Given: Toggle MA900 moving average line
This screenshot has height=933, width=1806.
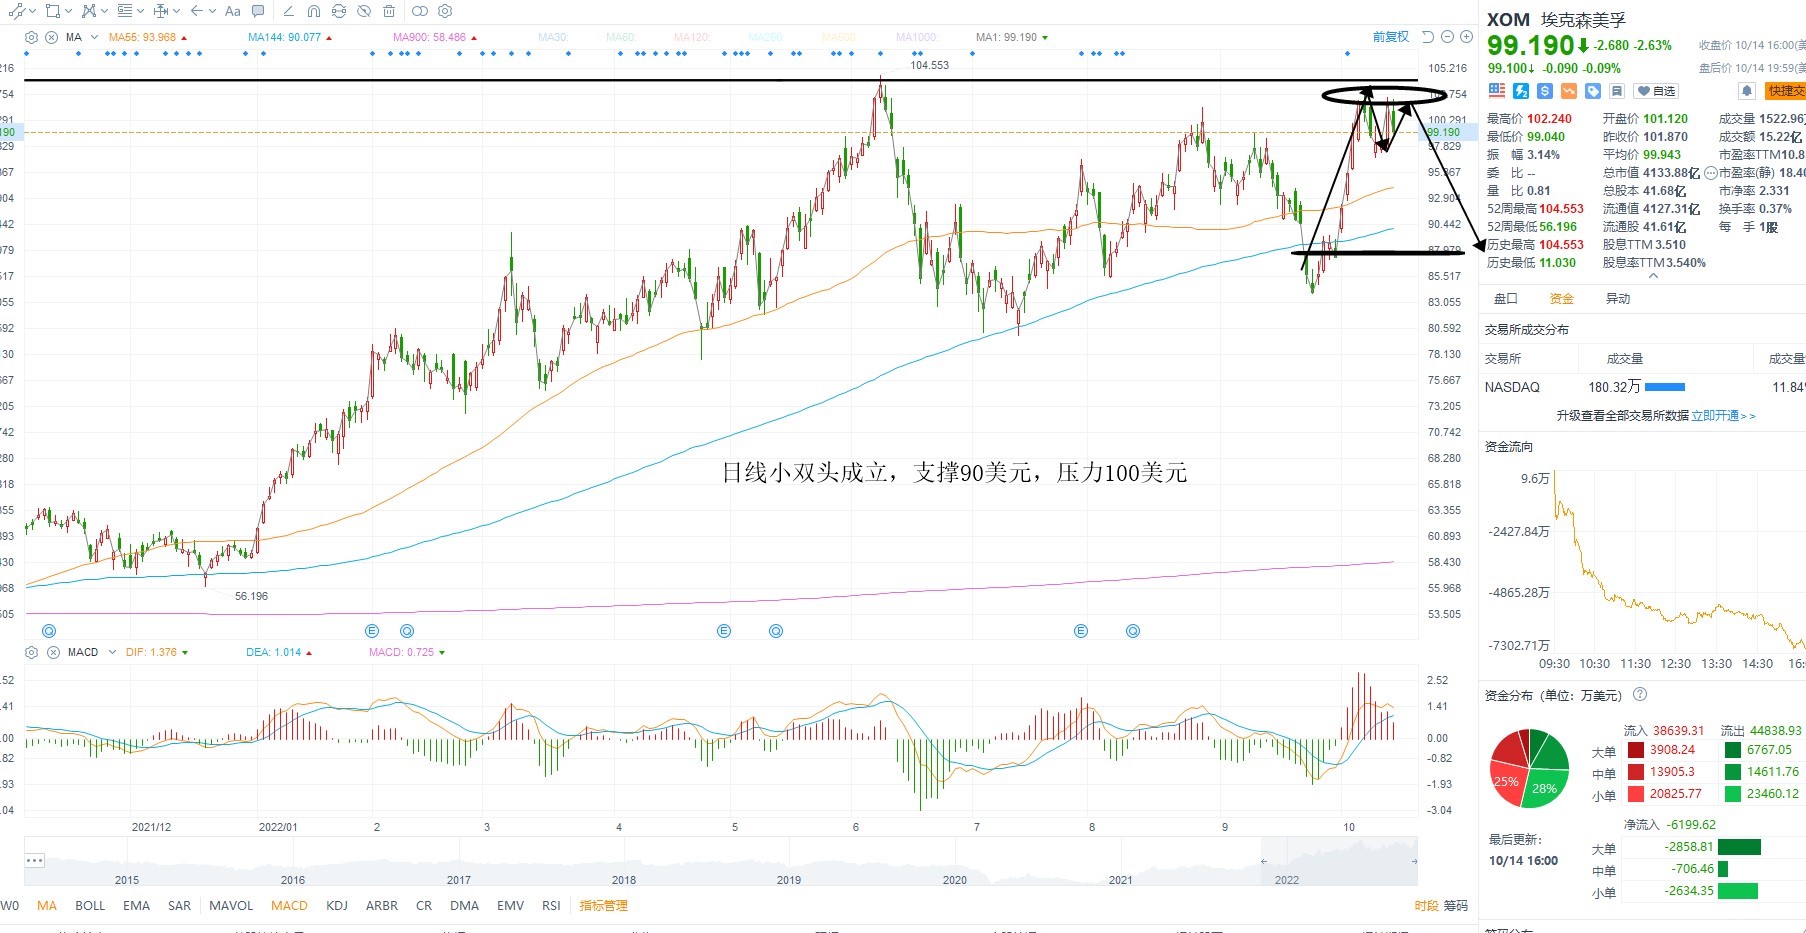Looking at the screenshot, I should 429,37.
